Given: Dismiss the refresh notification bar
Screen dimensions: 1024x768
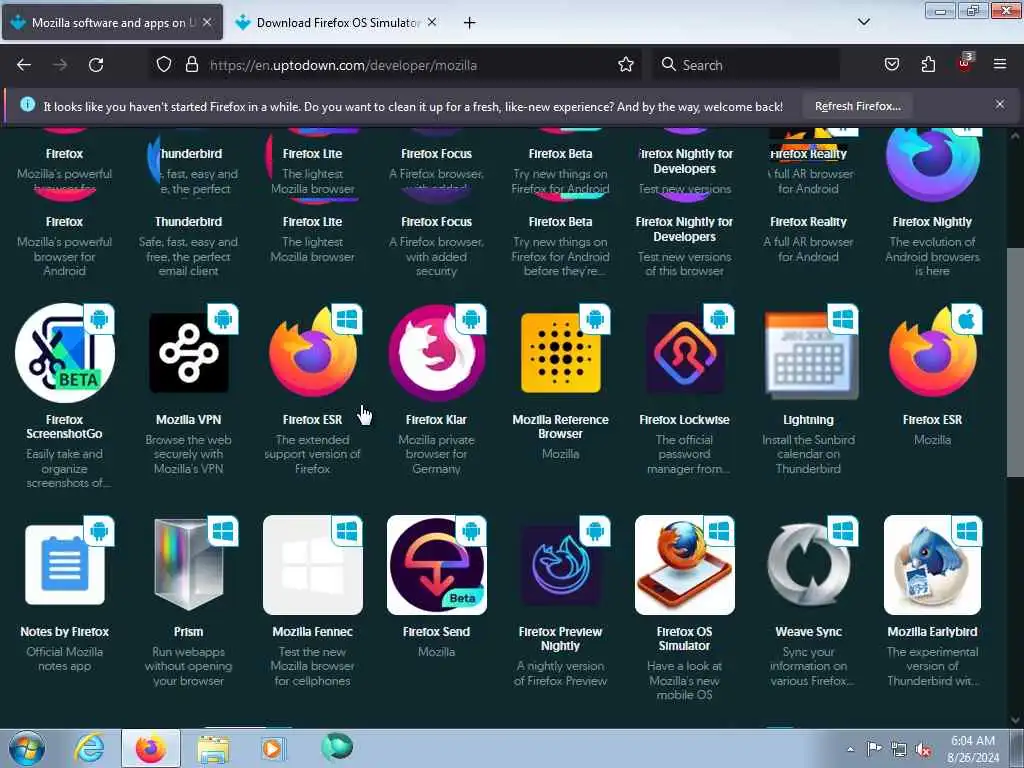Looking at the screenshot, I should [x=1000, y=104].
